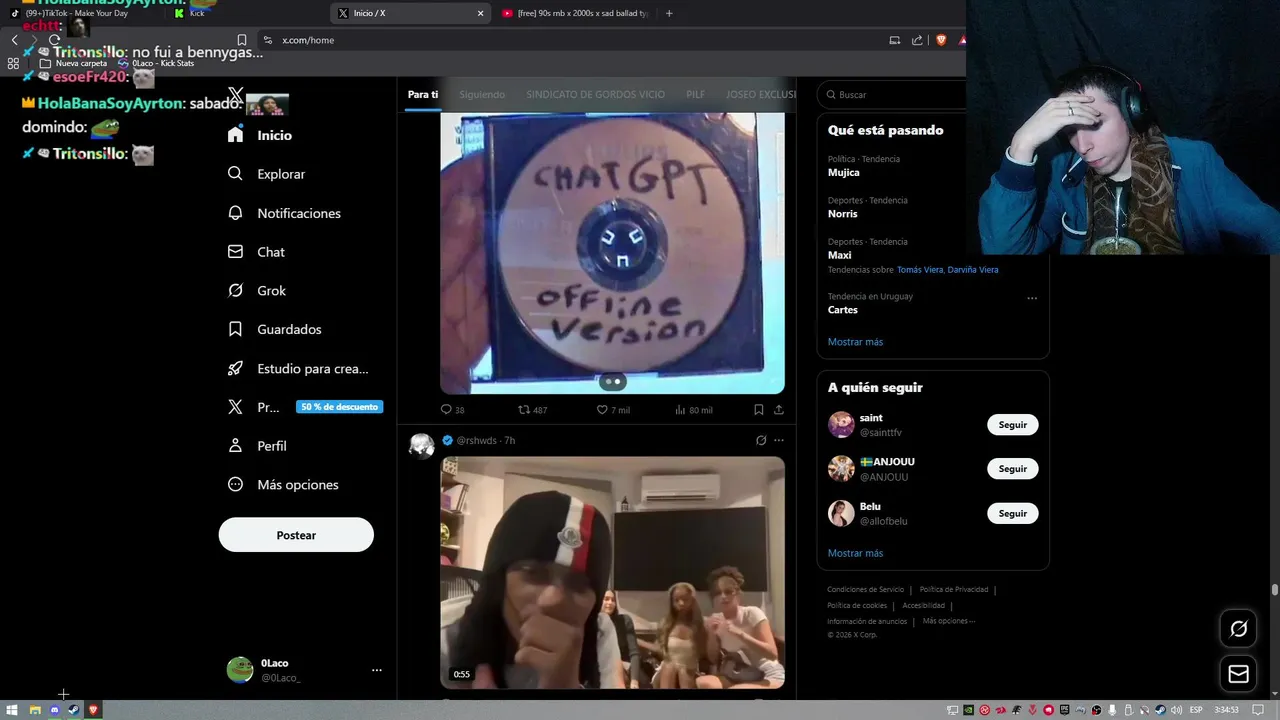Expand Más opciones footer link

tap(948, 621)
